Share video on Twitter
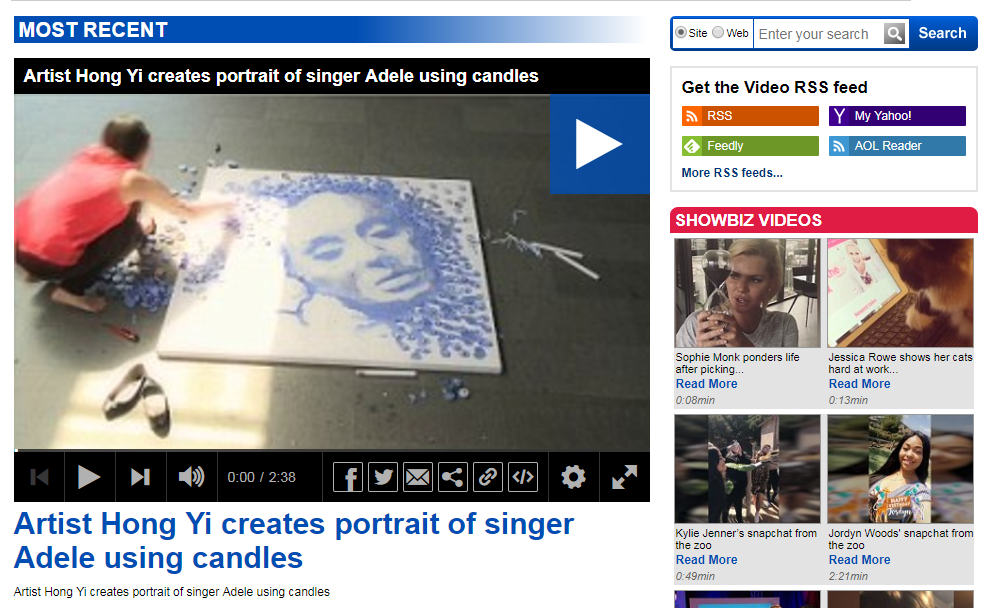The width and height of the screenshot is (990, 608). [x=383, y=477]
